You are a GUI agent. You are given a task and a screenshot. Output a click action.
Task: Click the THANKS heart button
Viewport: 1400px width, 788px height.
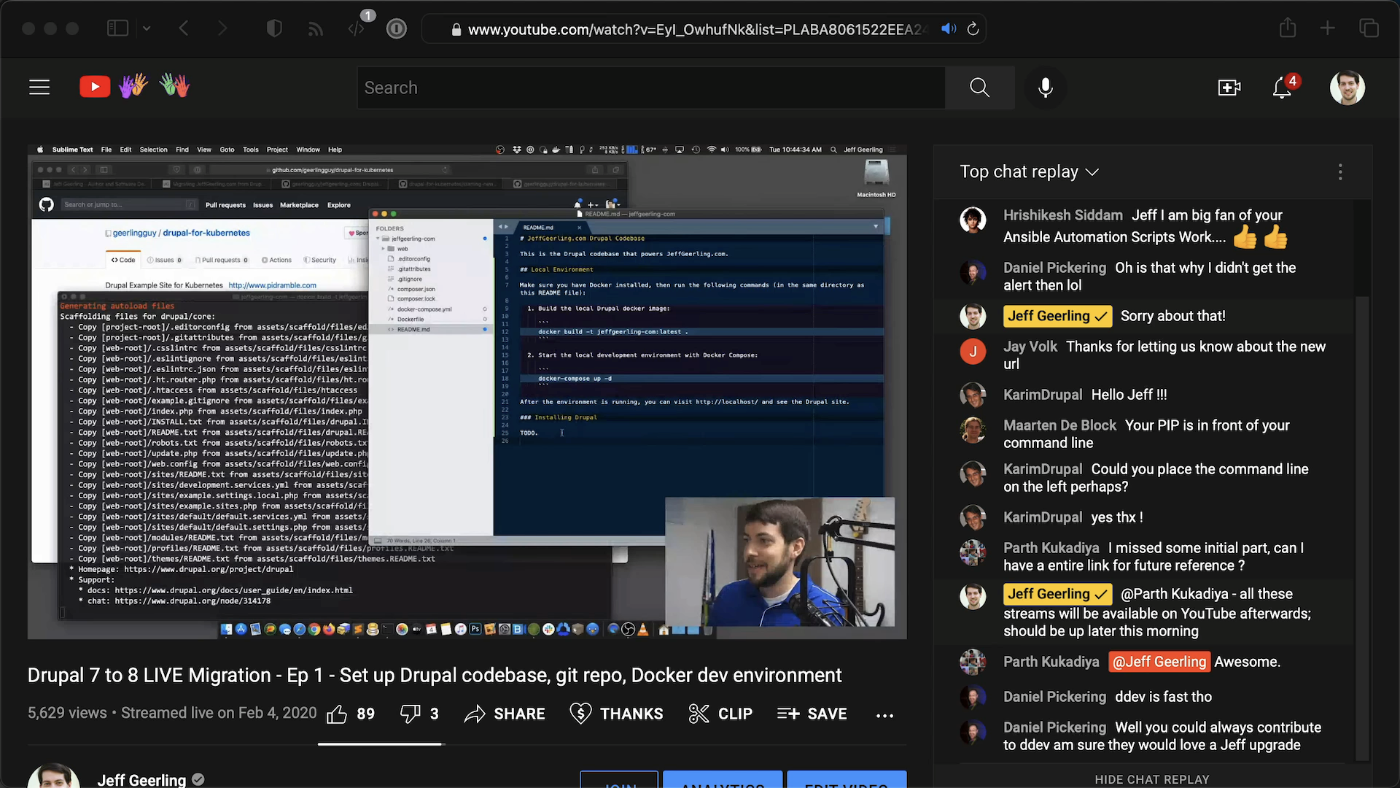(x=616, y=714)
